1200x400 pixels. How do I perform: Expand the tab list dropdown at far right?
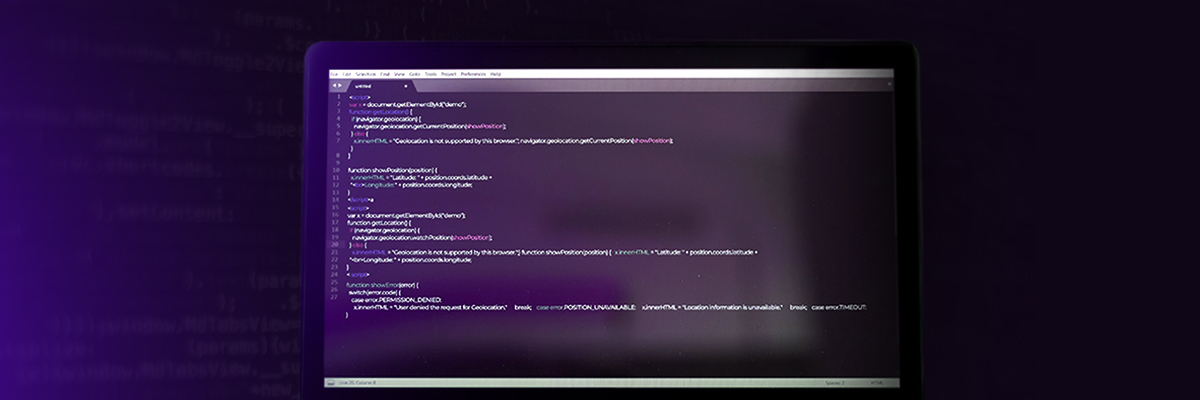tap(891, 85)
